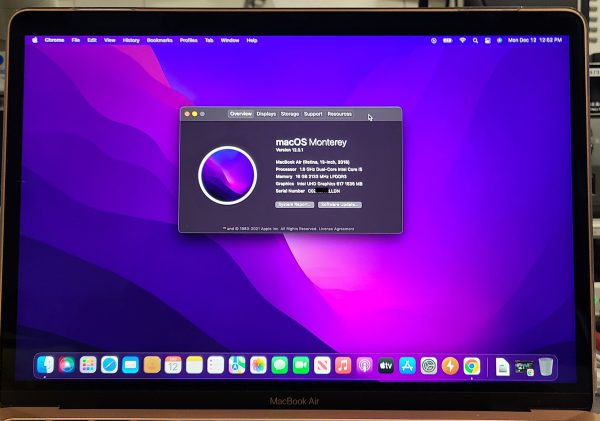Open Launchpad in the Dock
Image resolution: width=600 pixels, height=421 pixels.
point(88,366)
